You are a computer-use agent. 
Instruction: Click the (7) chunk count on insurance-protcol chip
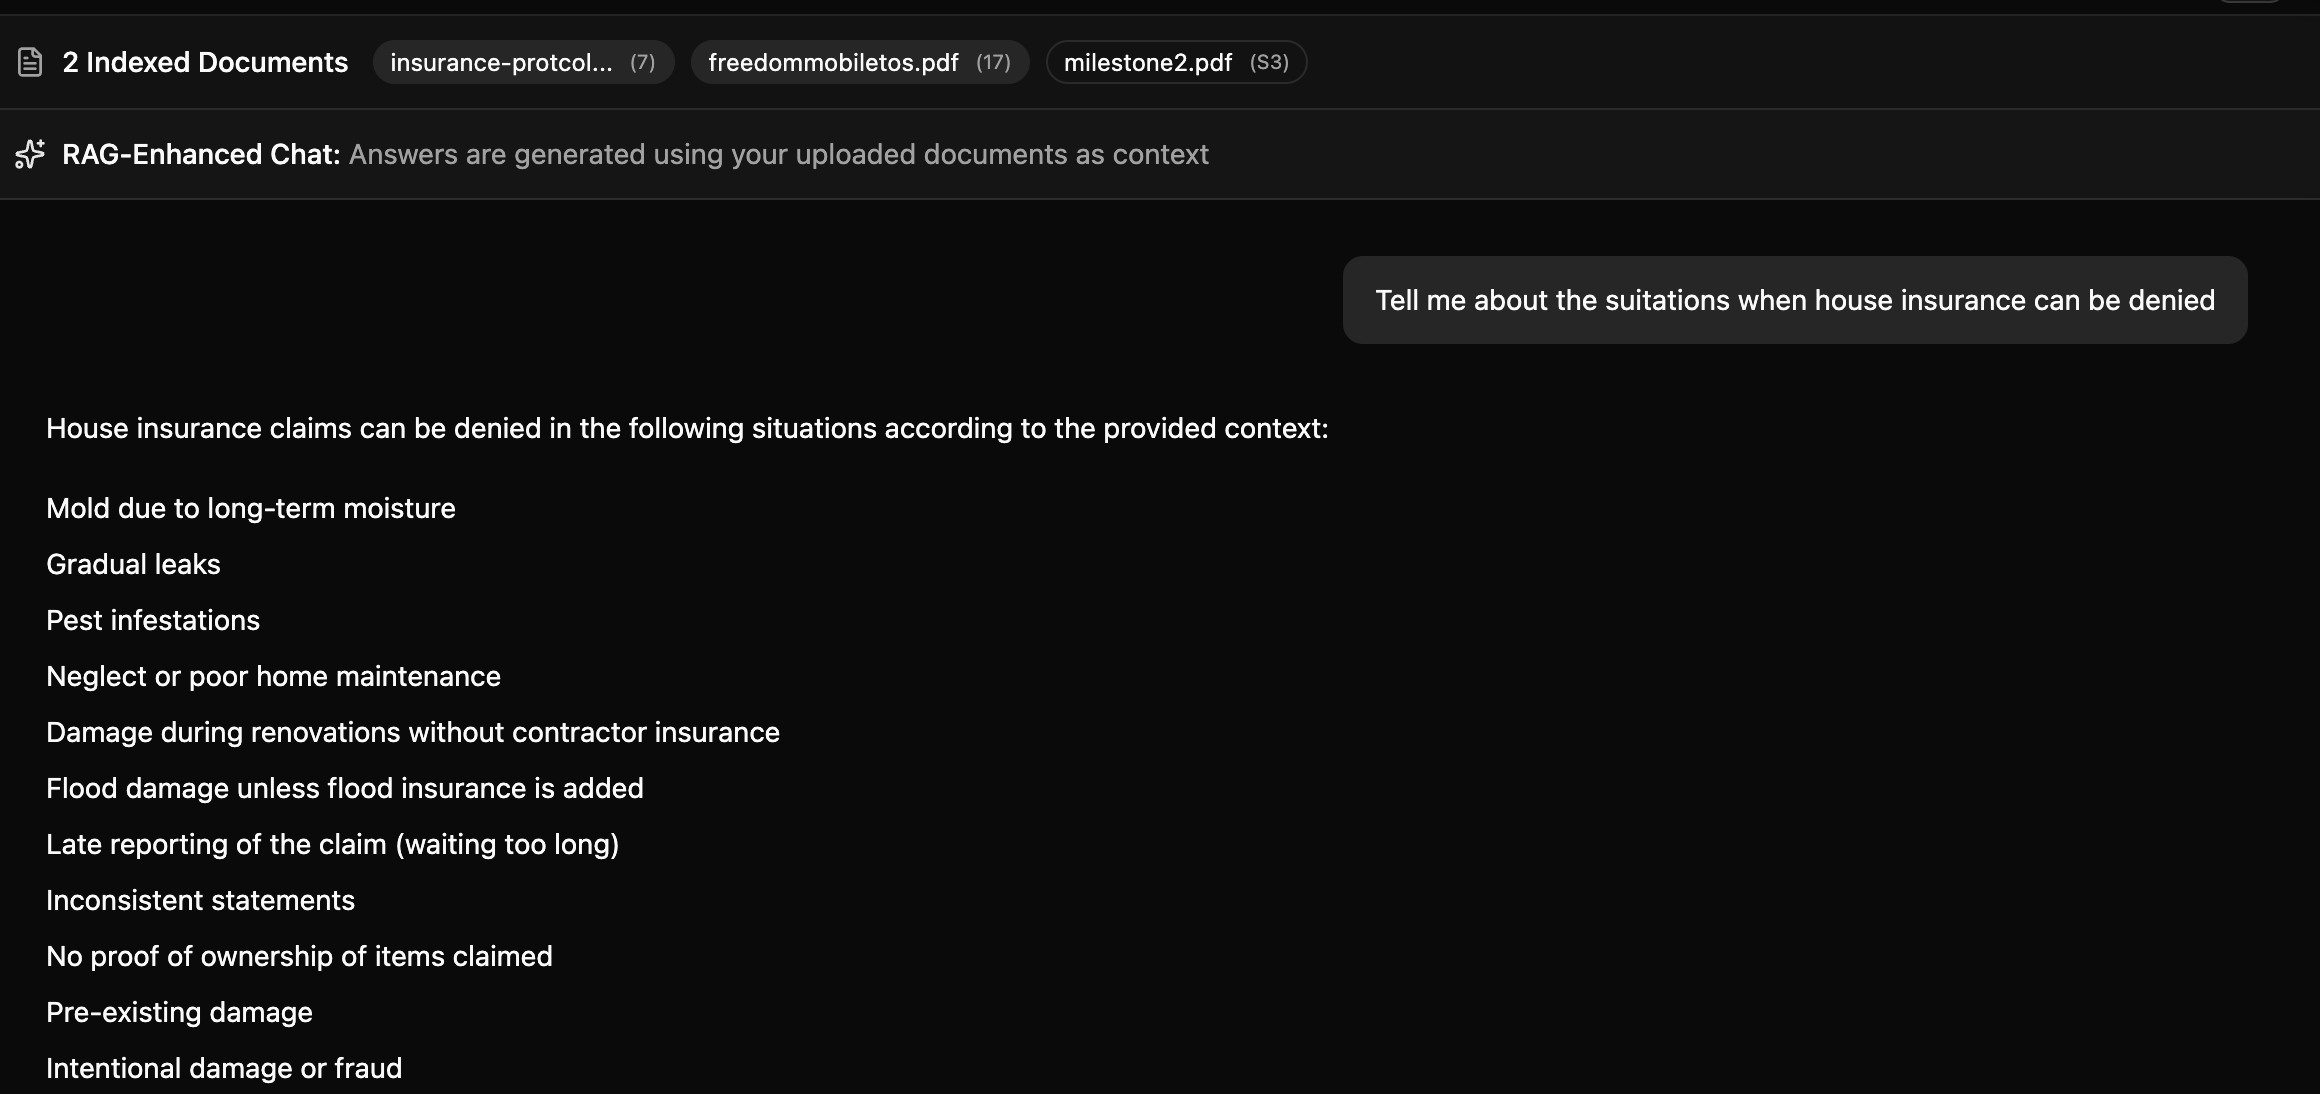click(x=641, y=62)
